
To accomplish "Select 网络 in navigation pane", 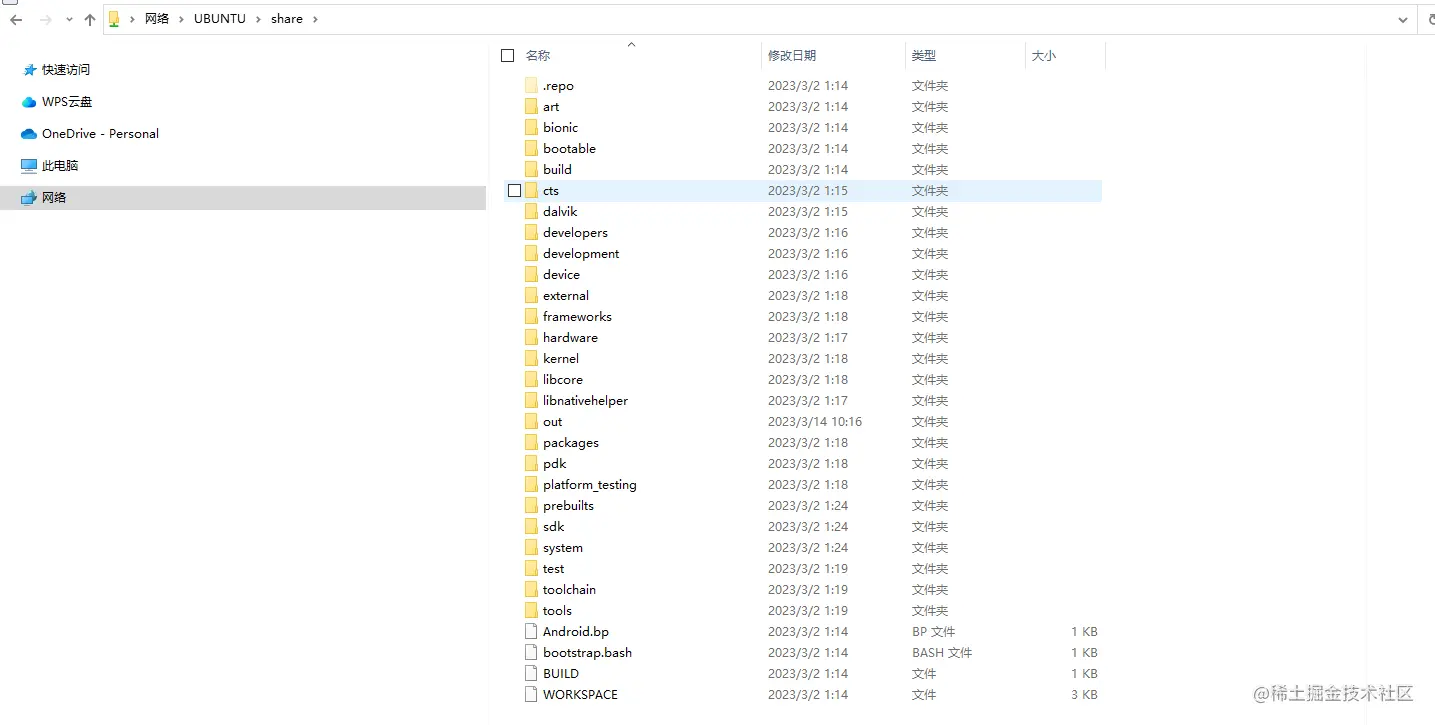I will click(x=242, y=198).
